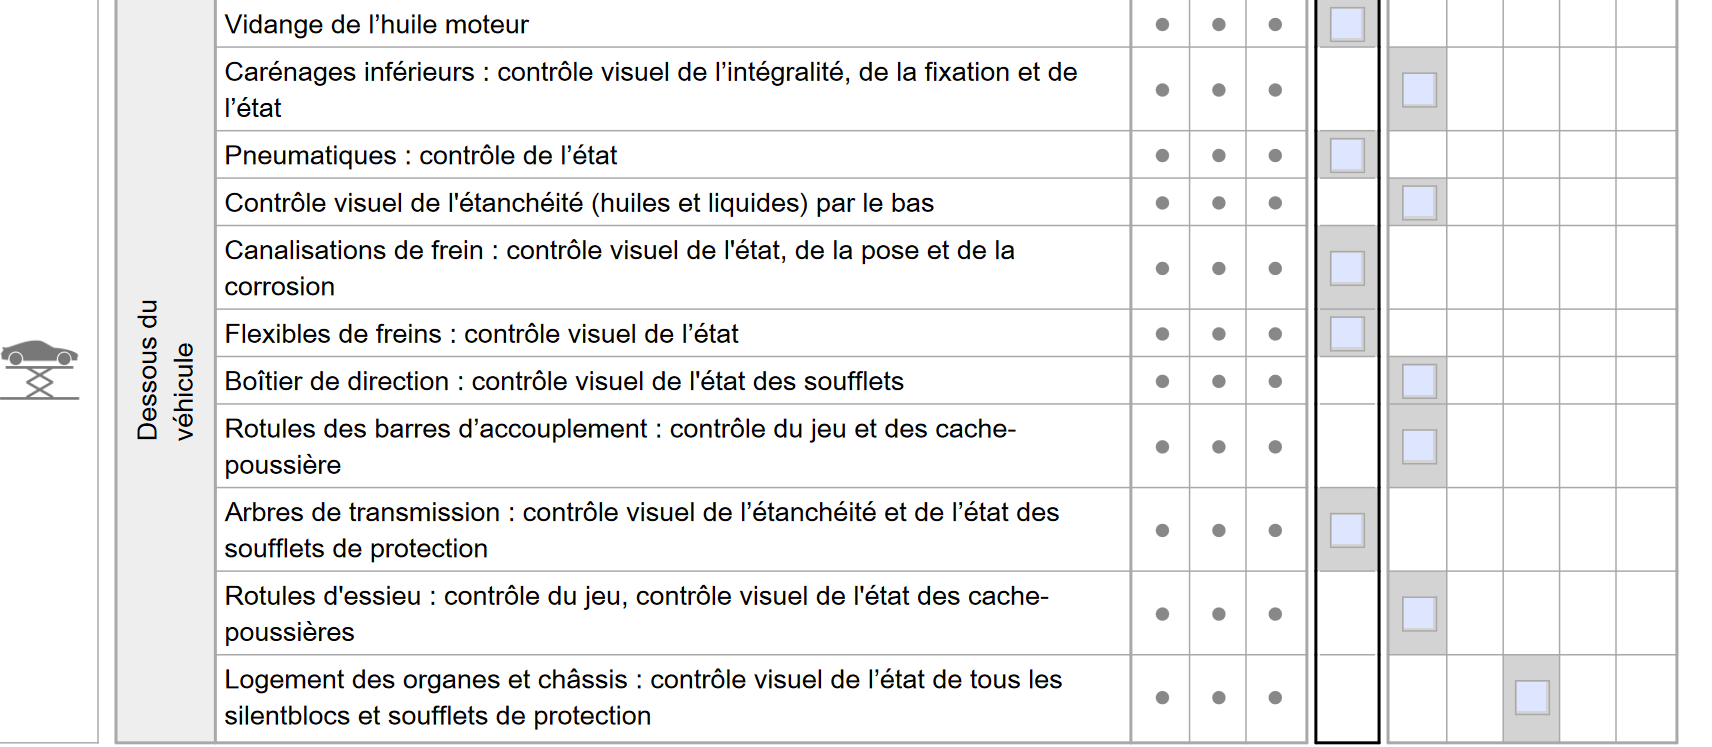The width and height of the screenshot is (1712, 747).
Task: Select the Dessous du véhicule section label
Action: pyautogui.click(x=165, y=370)
